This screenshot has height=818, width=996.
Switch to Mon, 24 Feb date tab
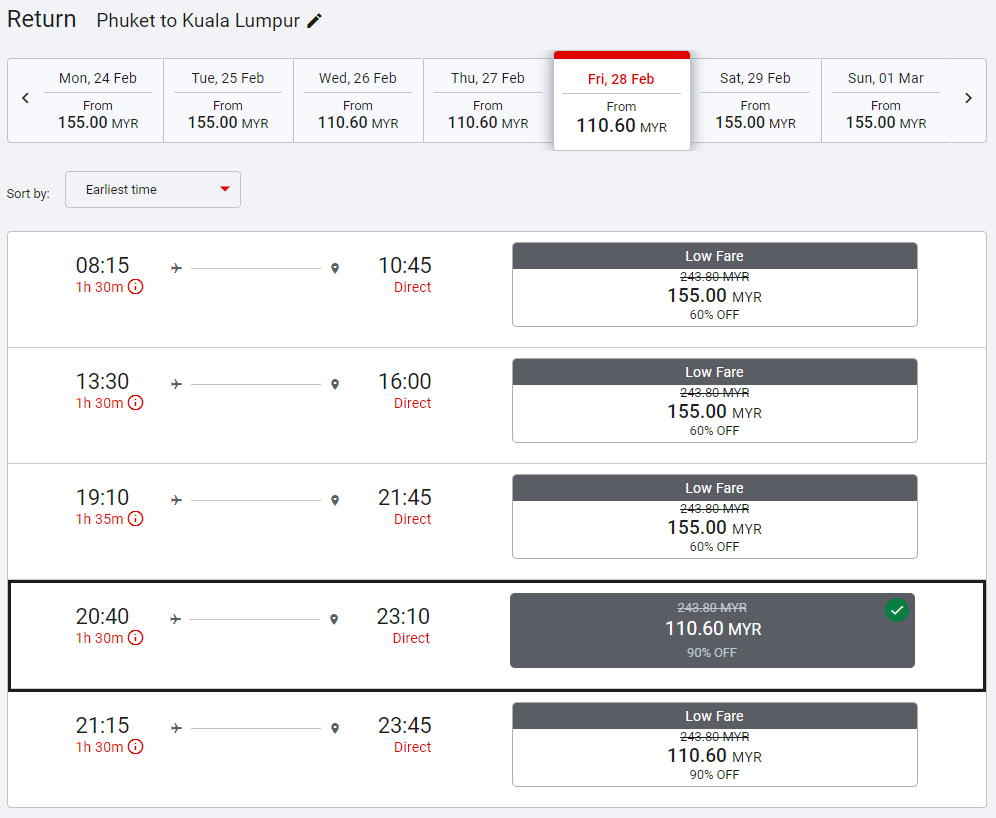(x=98, y=101)
